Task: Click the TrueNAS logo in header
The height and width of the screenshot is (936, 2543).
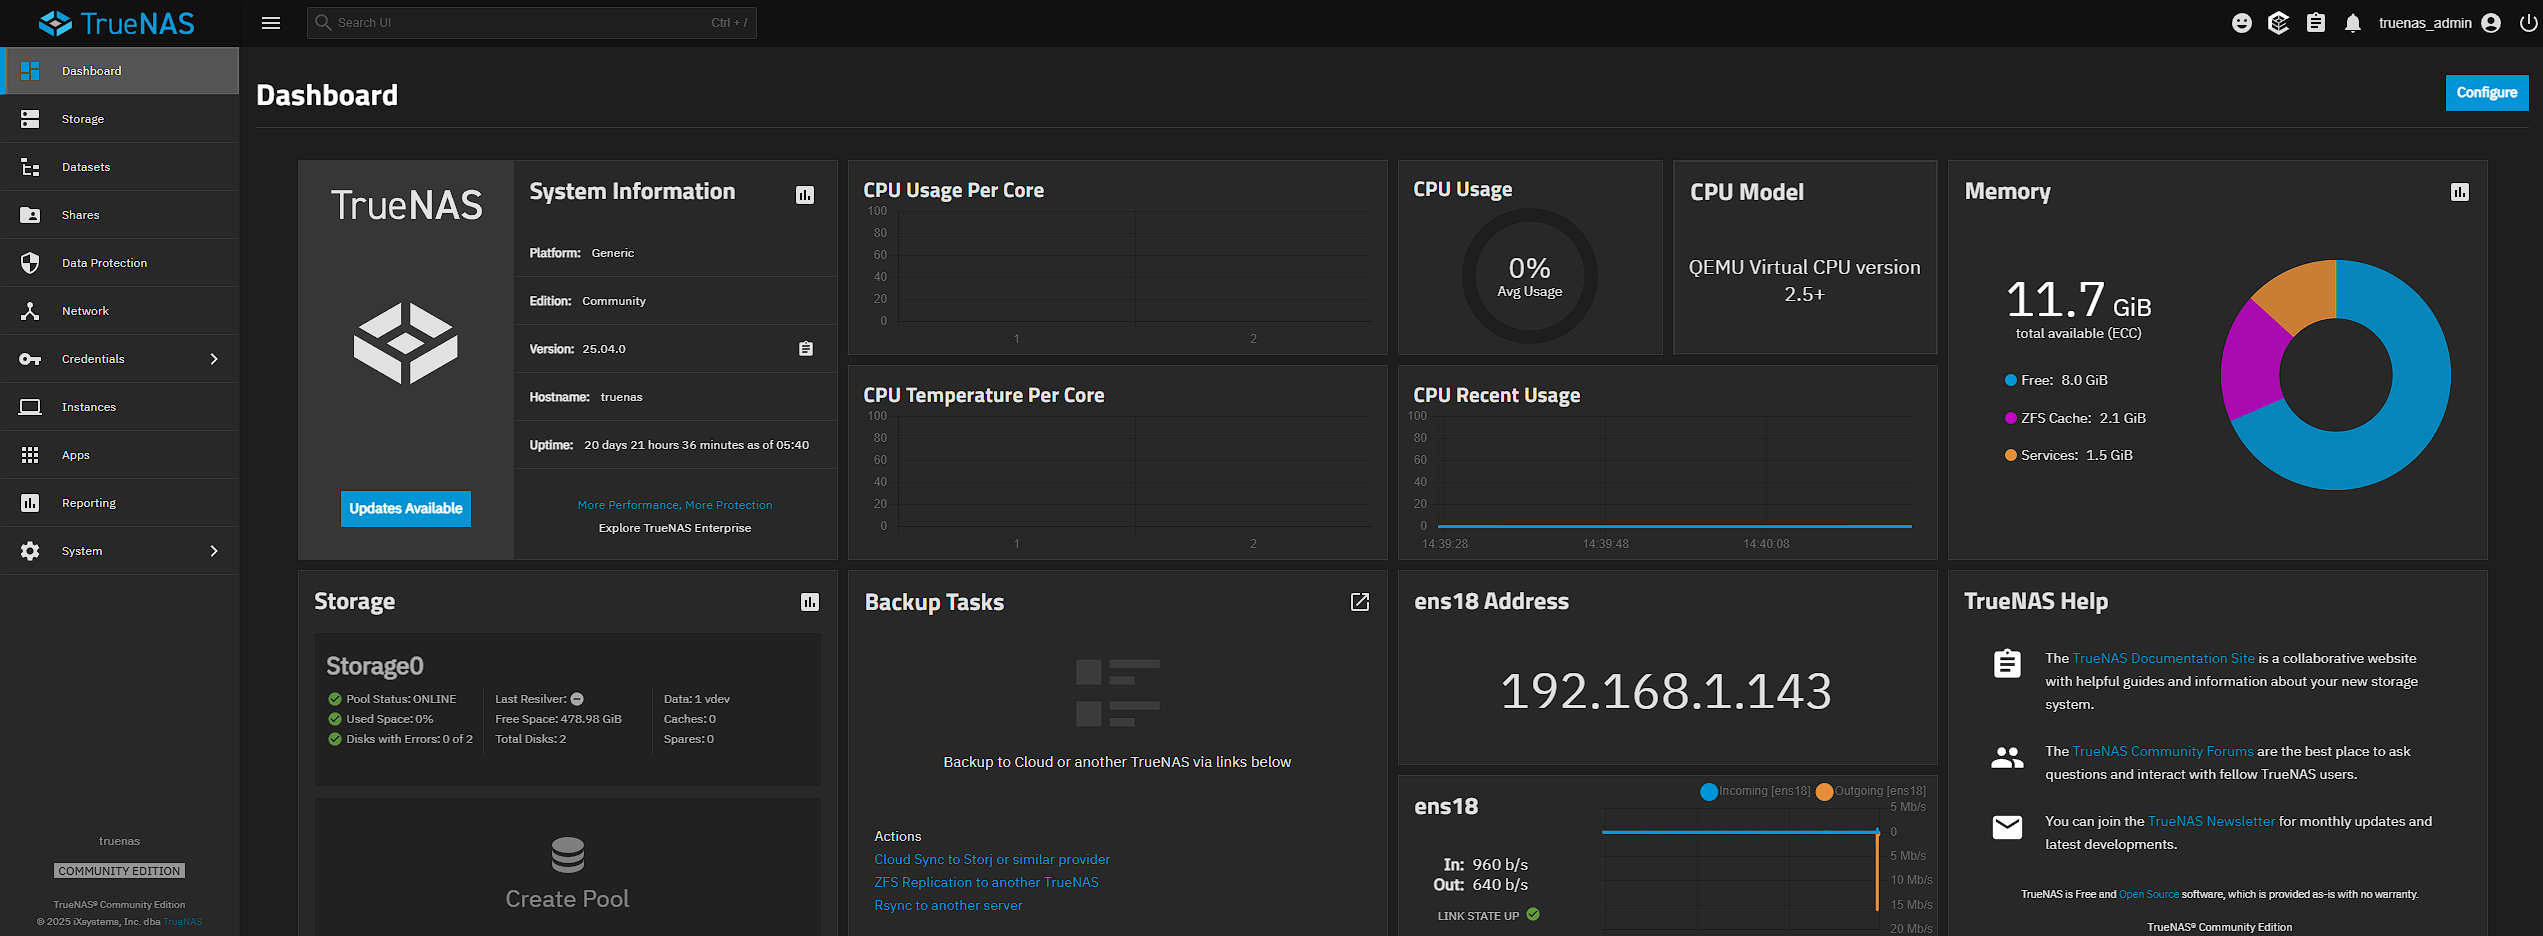Action: click(117, 23)
